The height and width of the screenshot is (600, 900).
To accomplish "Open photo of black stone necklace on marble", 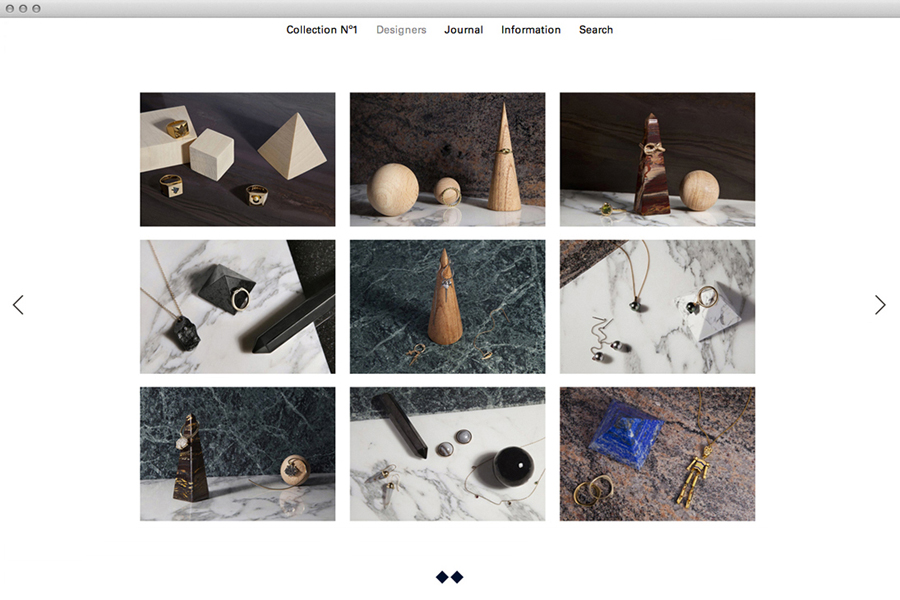I will [238, 307].
